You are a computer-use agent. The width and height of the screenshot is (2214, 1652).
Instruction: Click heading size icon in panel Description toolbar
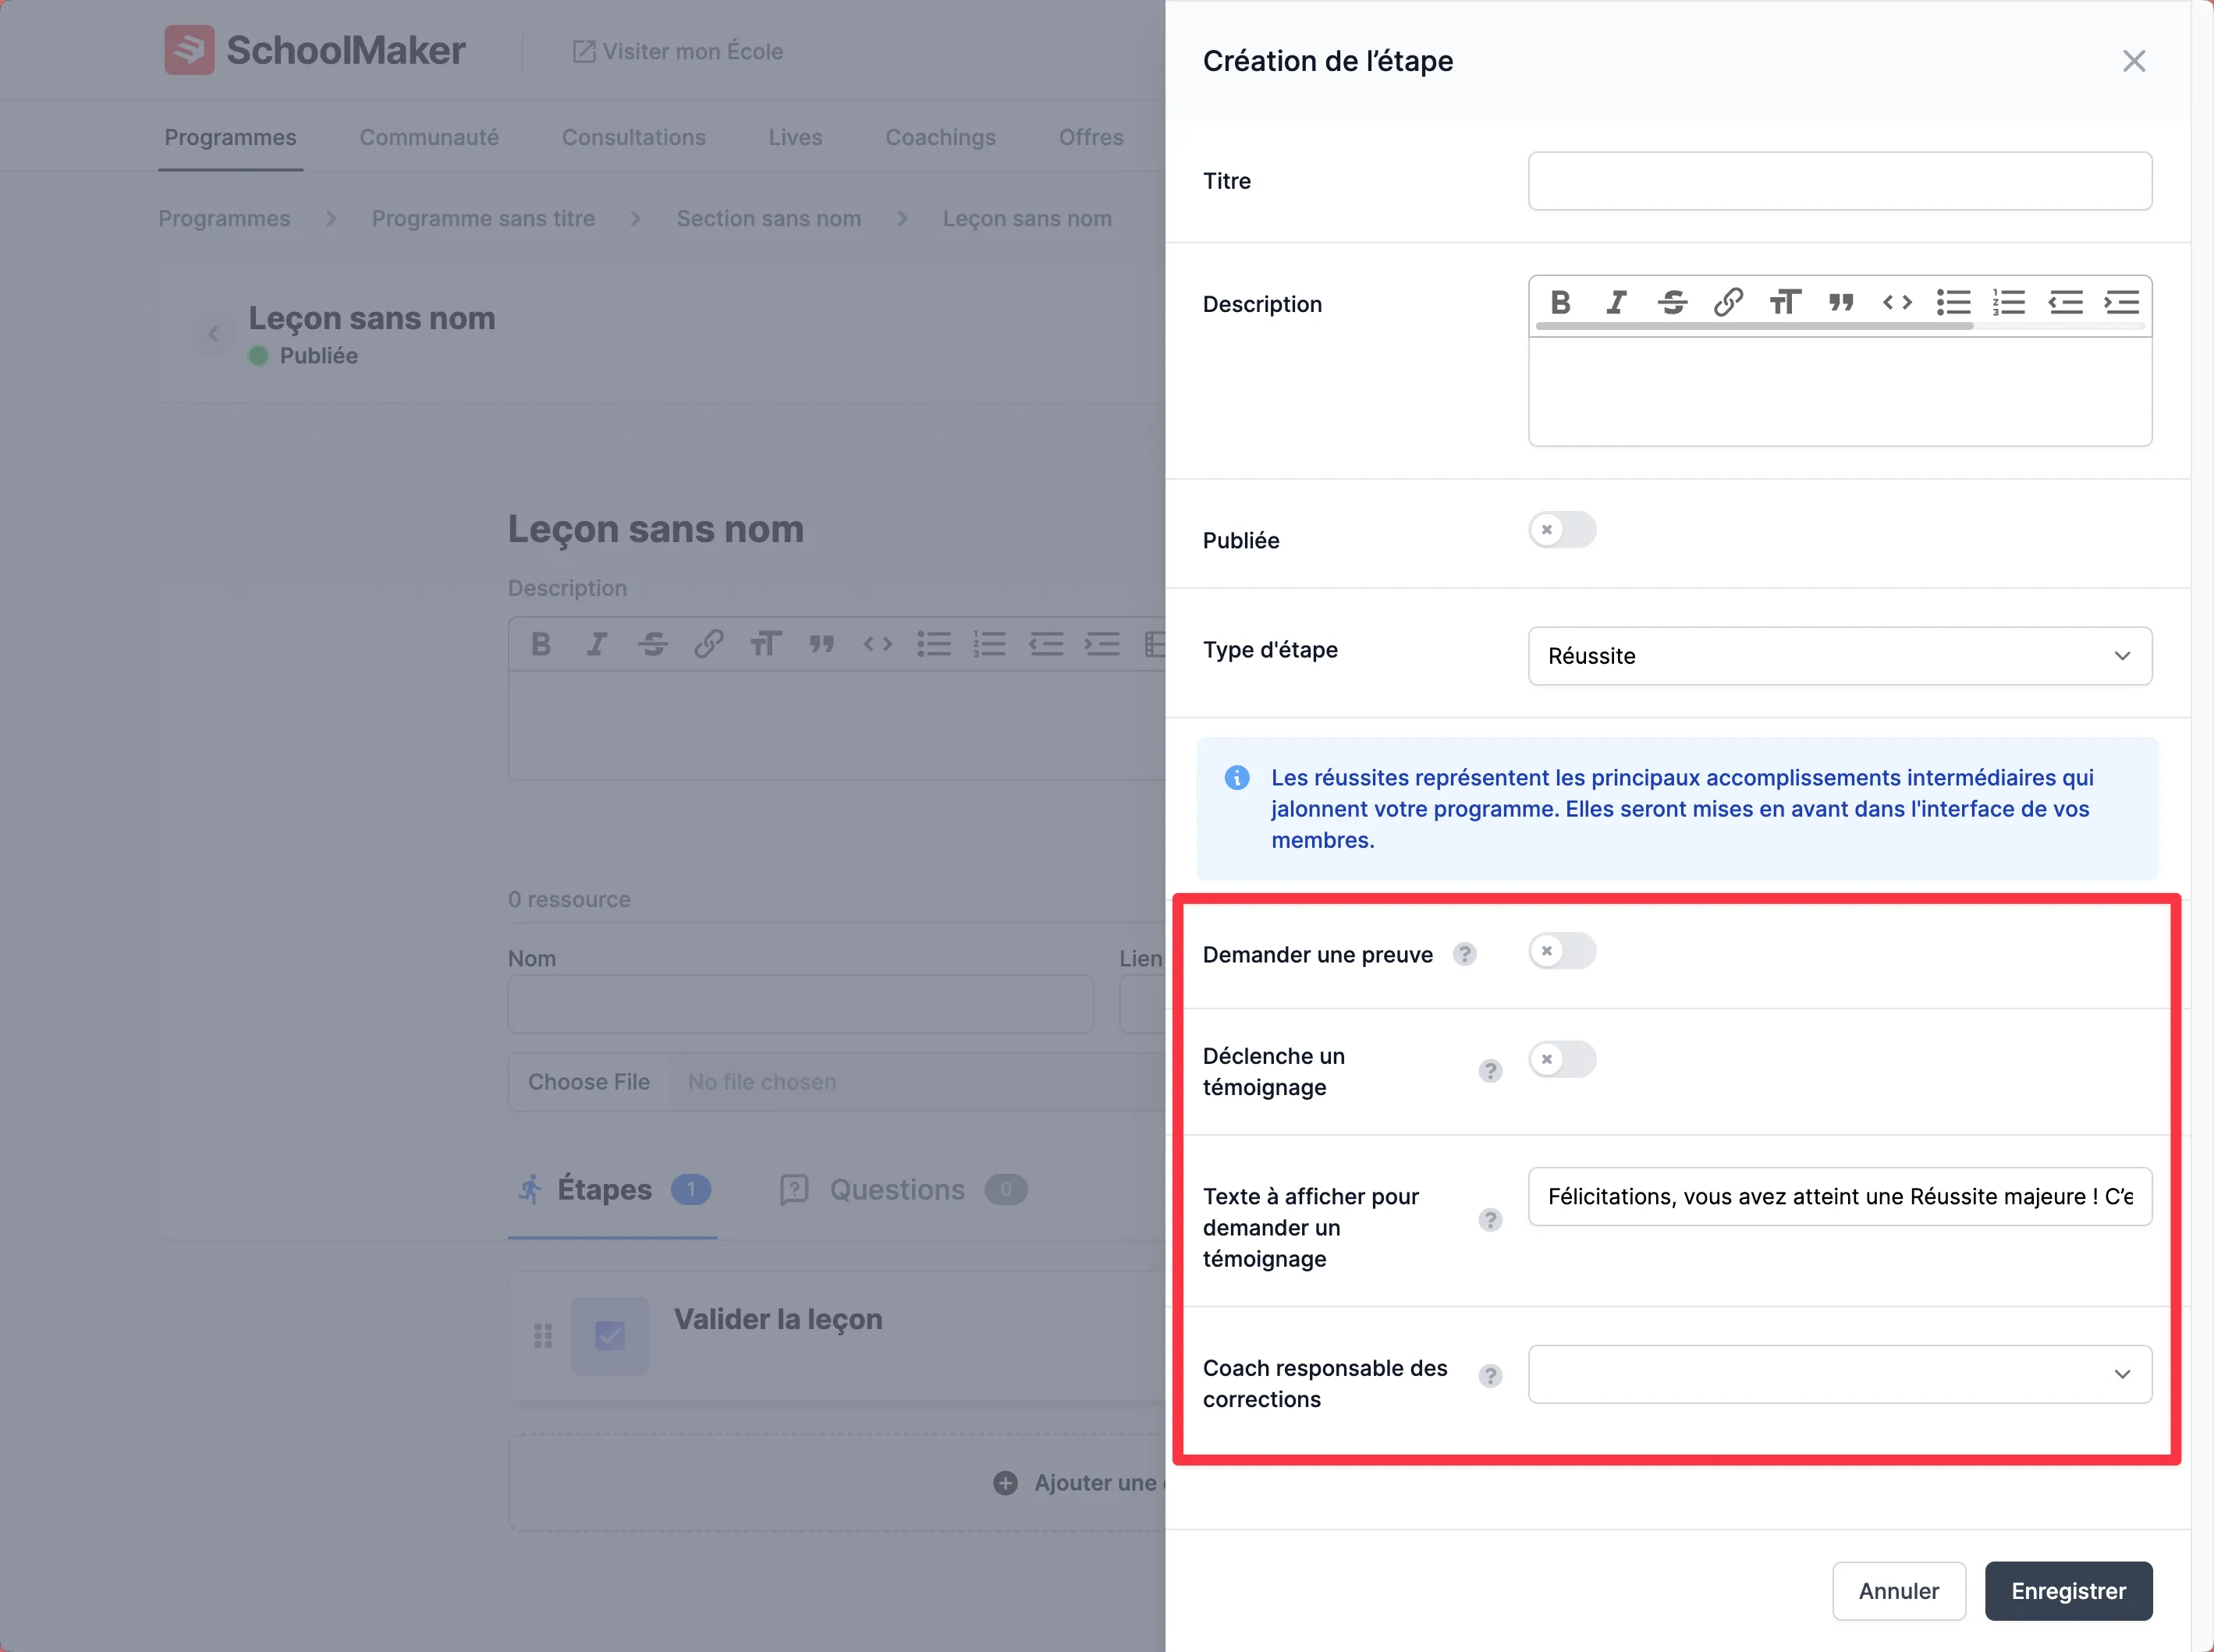1785,302
